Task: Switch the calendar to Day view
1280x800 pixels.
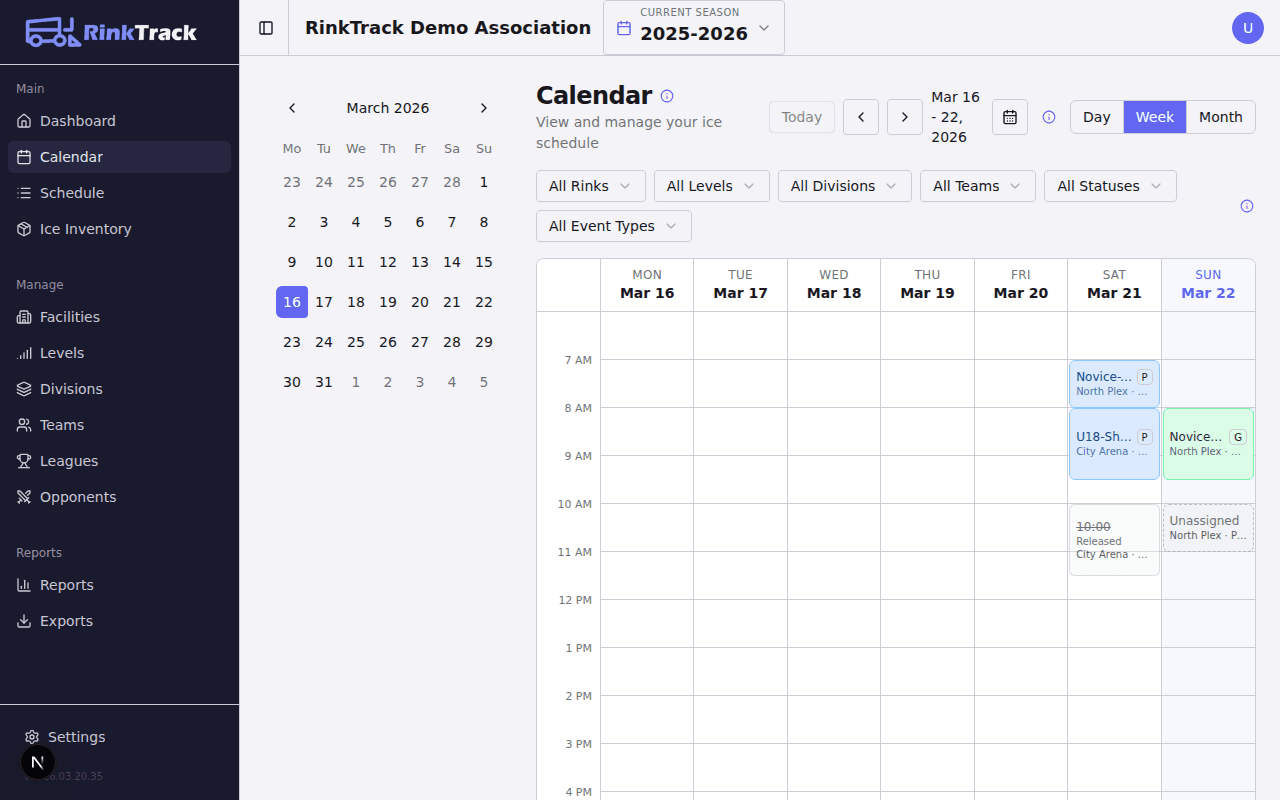Action: pos(1096,117)
